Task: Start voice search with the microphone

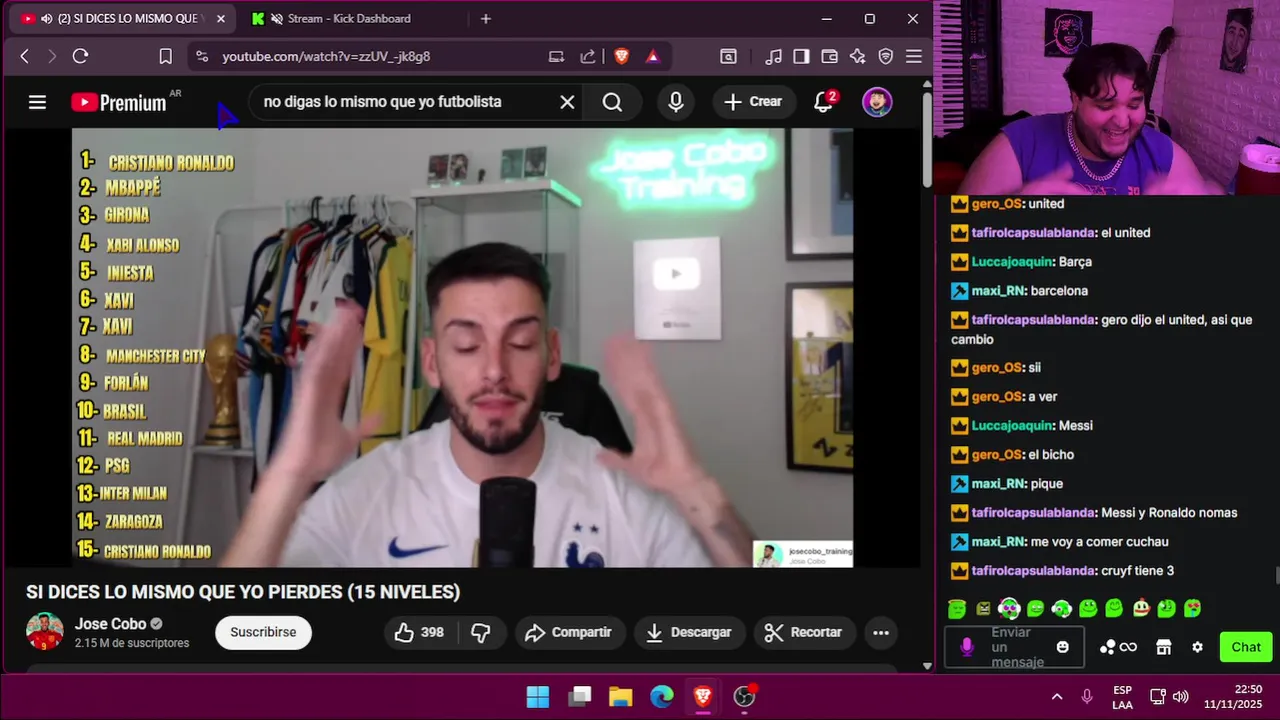Action: tap(676, 102)
